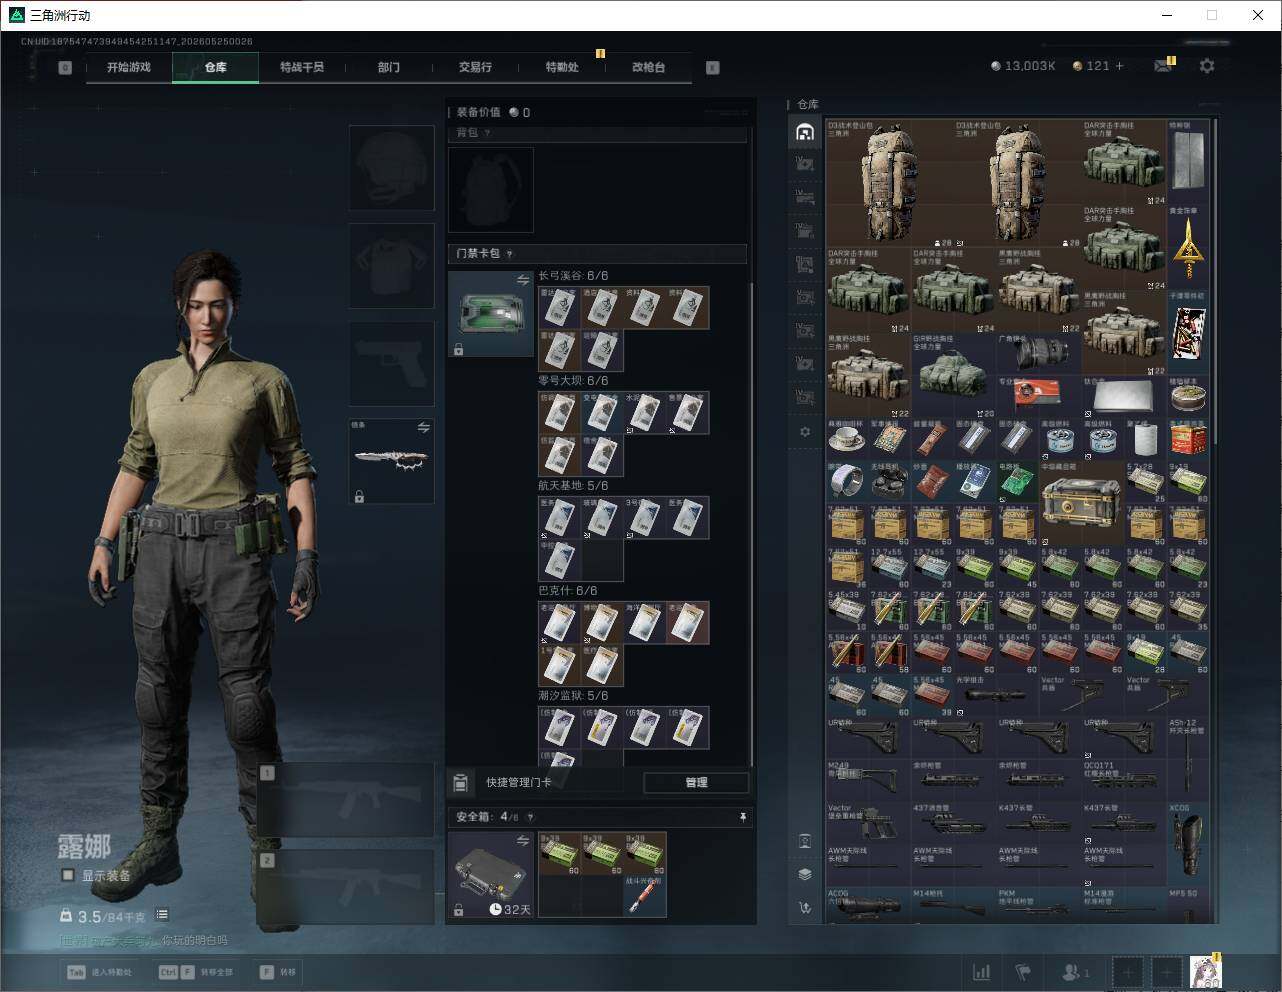This screenshot has width=1282, height=992.
Task: Click the stacked layers icon in warehouse sidebar
Action: pos(805,874)
